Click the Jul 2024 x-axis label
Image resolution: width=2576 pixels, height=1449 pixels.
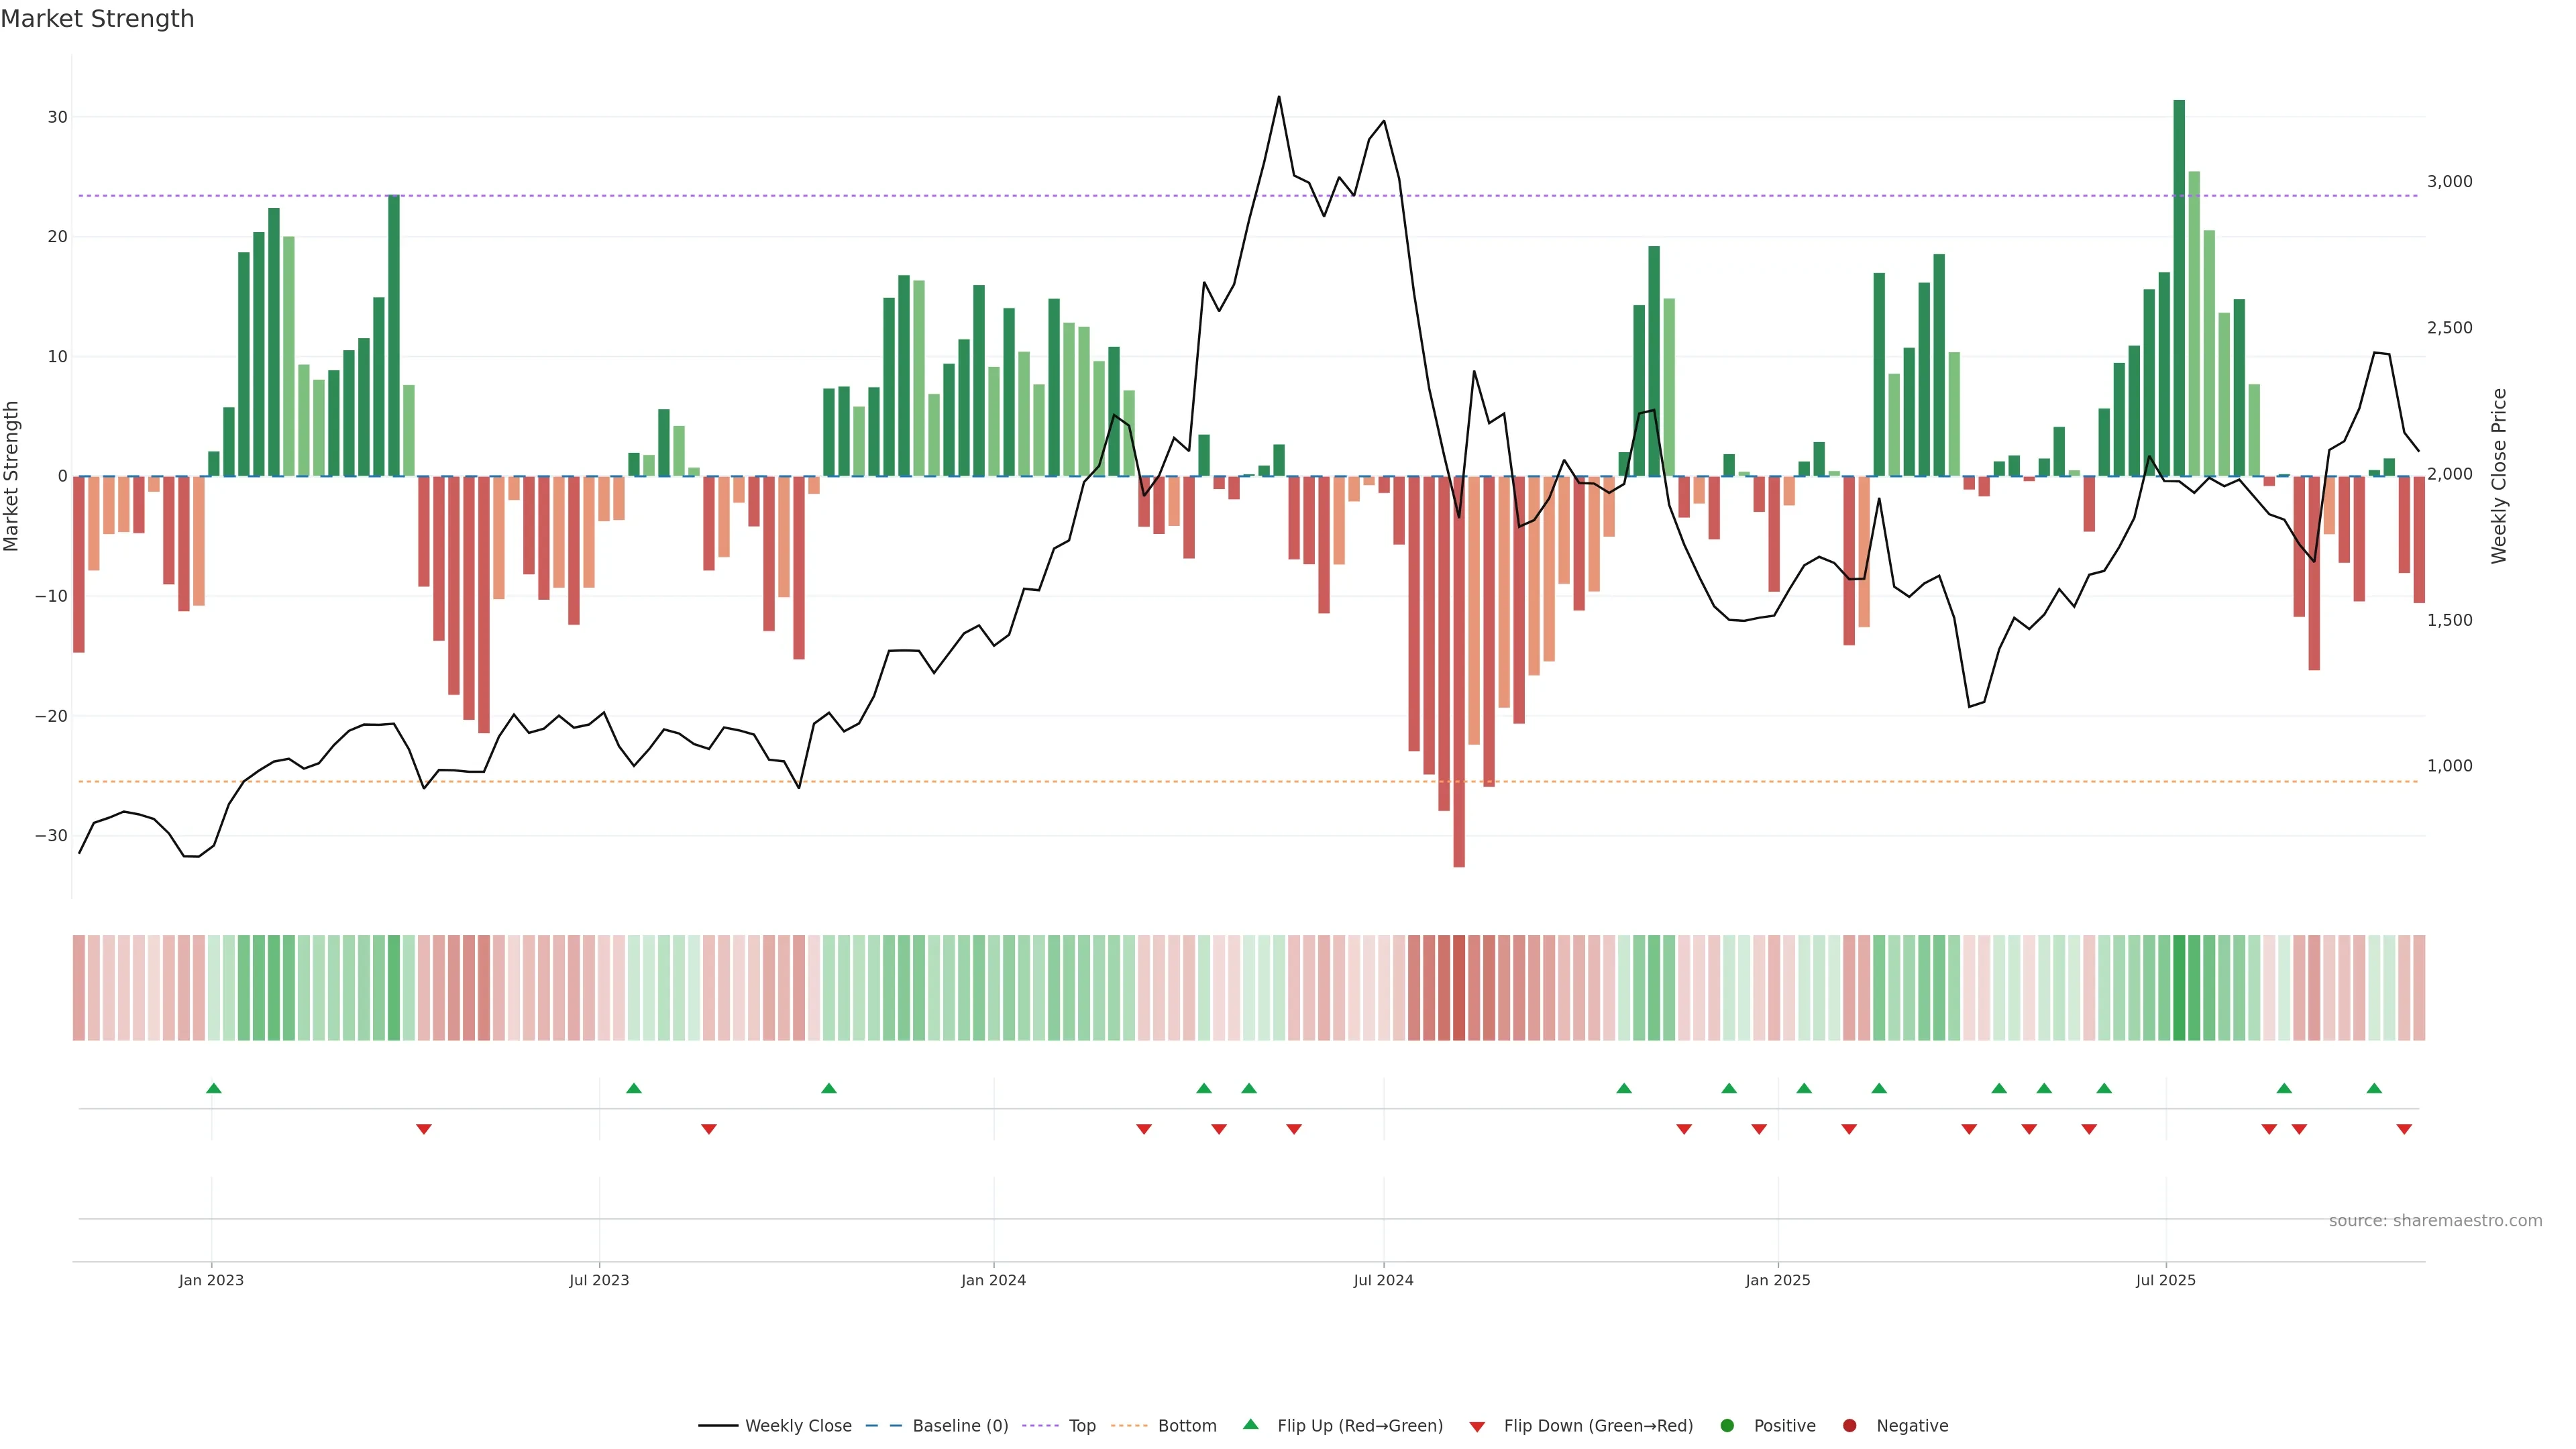(1383, 1280)
